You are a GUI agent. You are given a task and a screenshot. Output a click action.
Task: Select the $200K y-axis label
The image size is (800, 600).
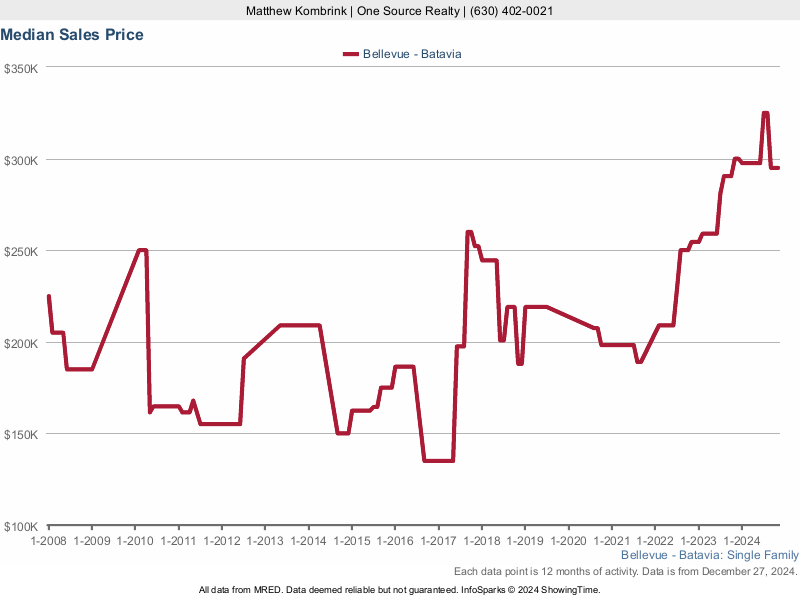pos(21,343)
